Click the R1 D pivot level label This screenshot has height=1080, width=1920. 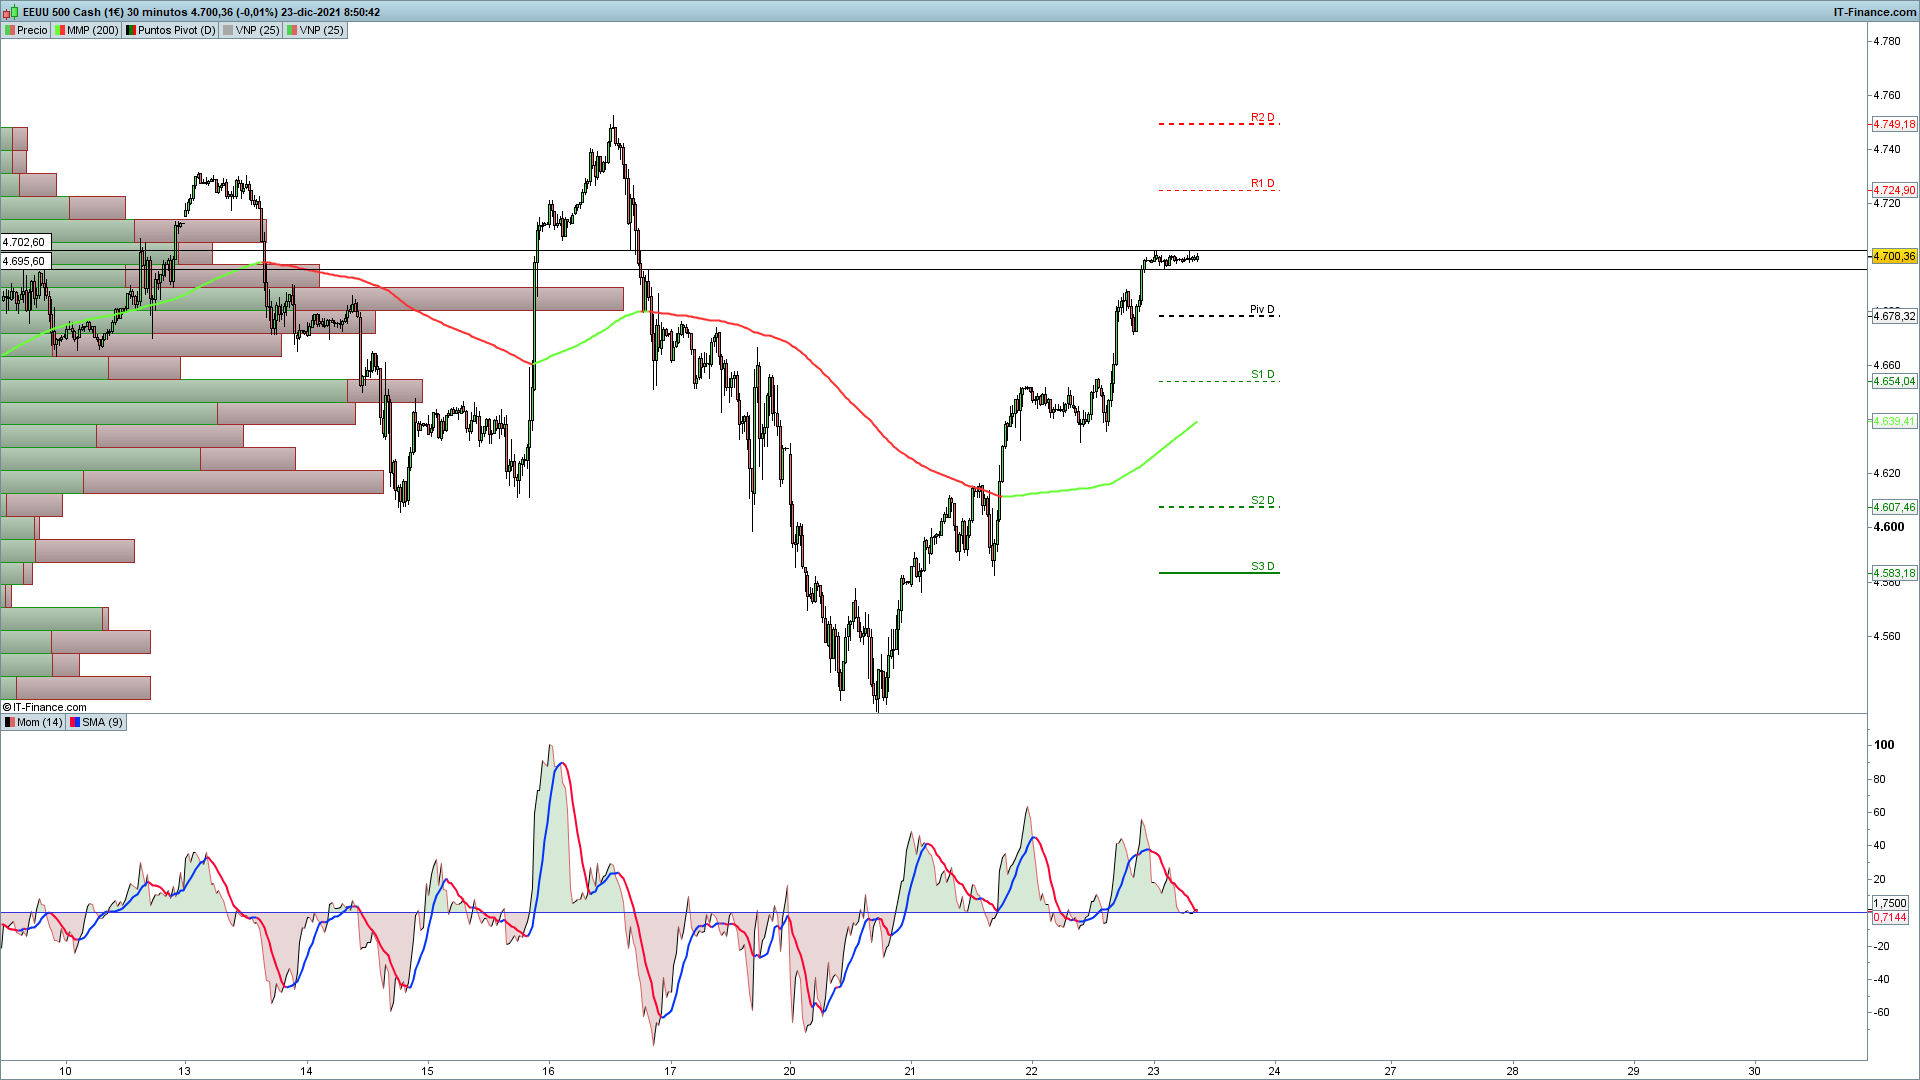(1263, 184)
